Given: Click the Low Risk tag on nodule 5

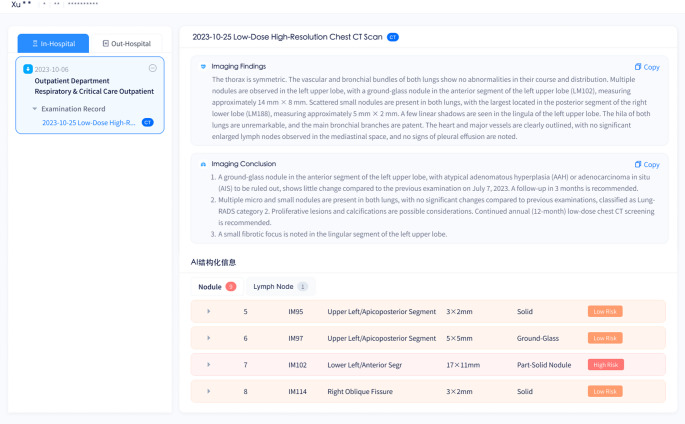Looking at the screenshot, I should [605, 311].
